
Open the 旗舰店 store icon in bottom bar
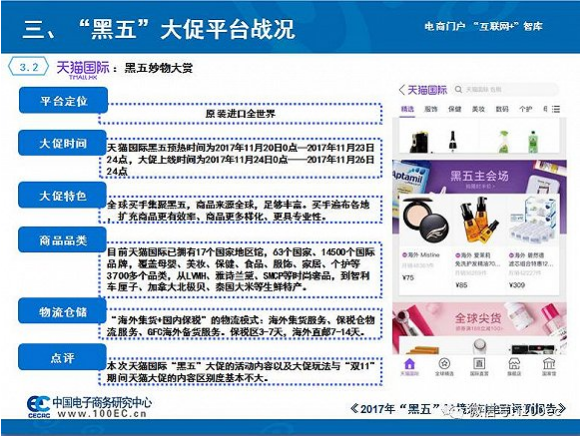point(514,363)
